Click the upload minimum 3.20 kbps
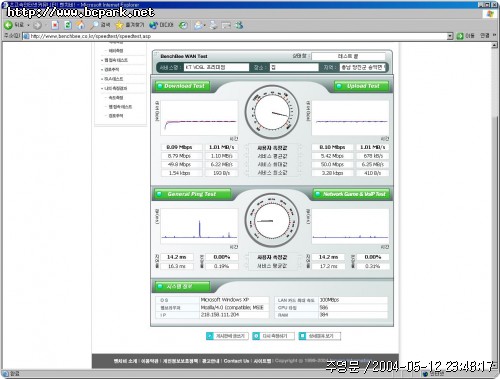Viewport: 500px width, 379px height. click(332, 173)
